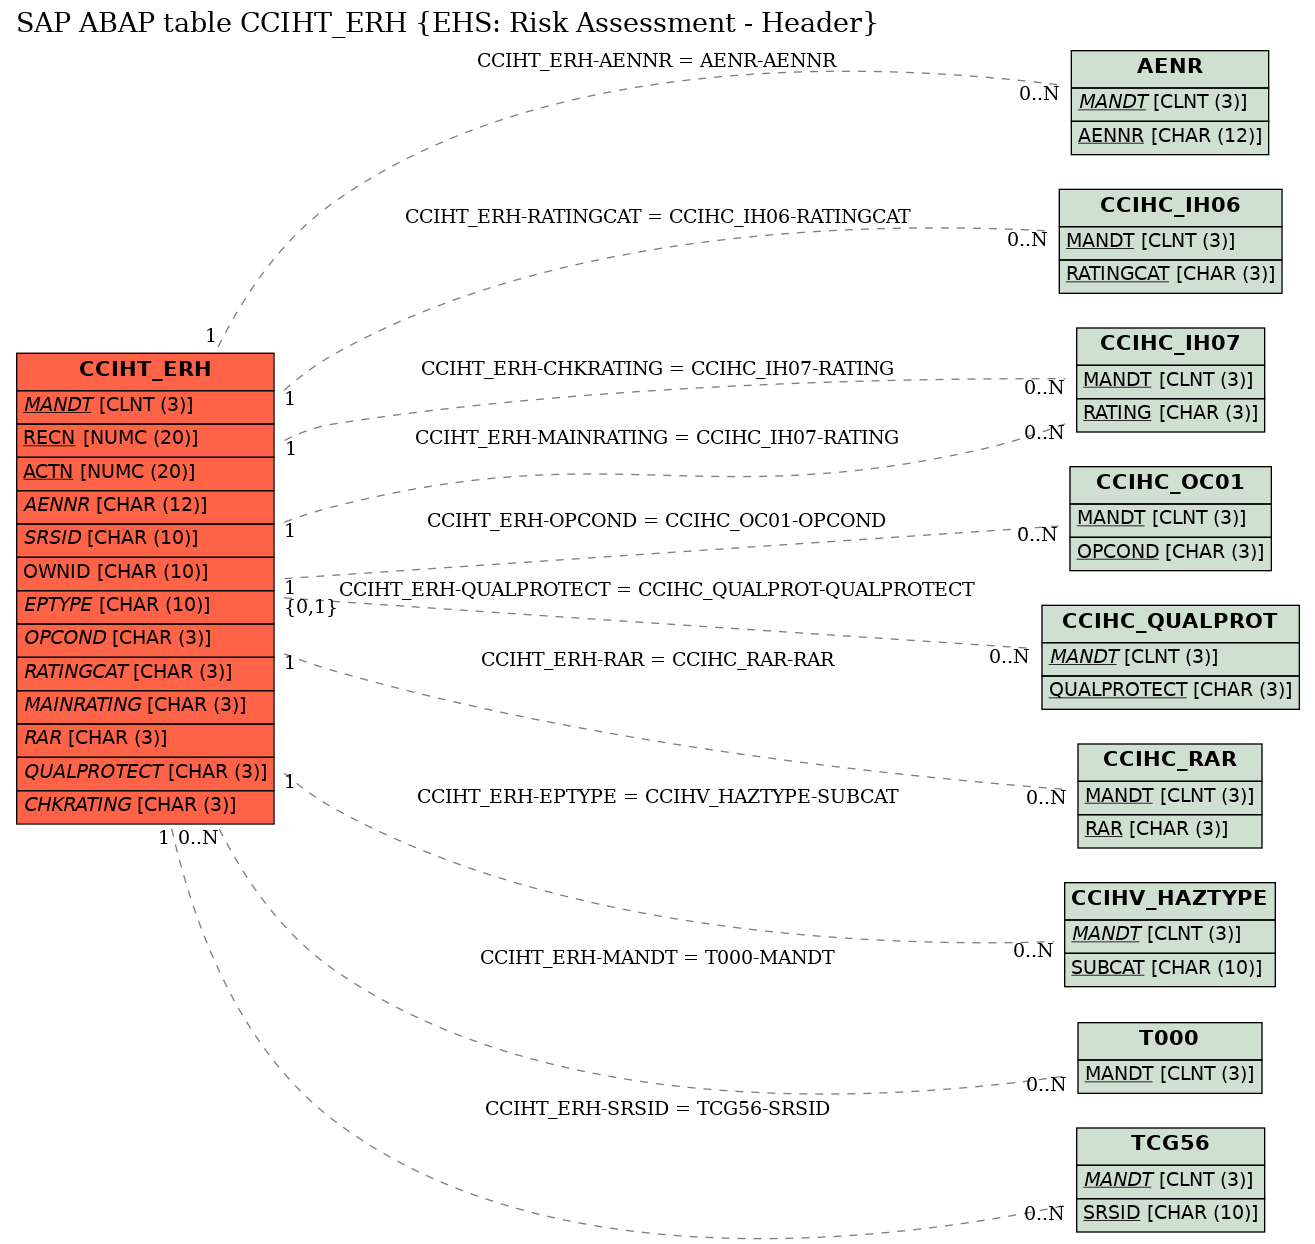Click the AENNR [CHAR (12)] row in AENR
The height and width of the screenshot is (1244, 1315).
click(x=1170, y=136)
